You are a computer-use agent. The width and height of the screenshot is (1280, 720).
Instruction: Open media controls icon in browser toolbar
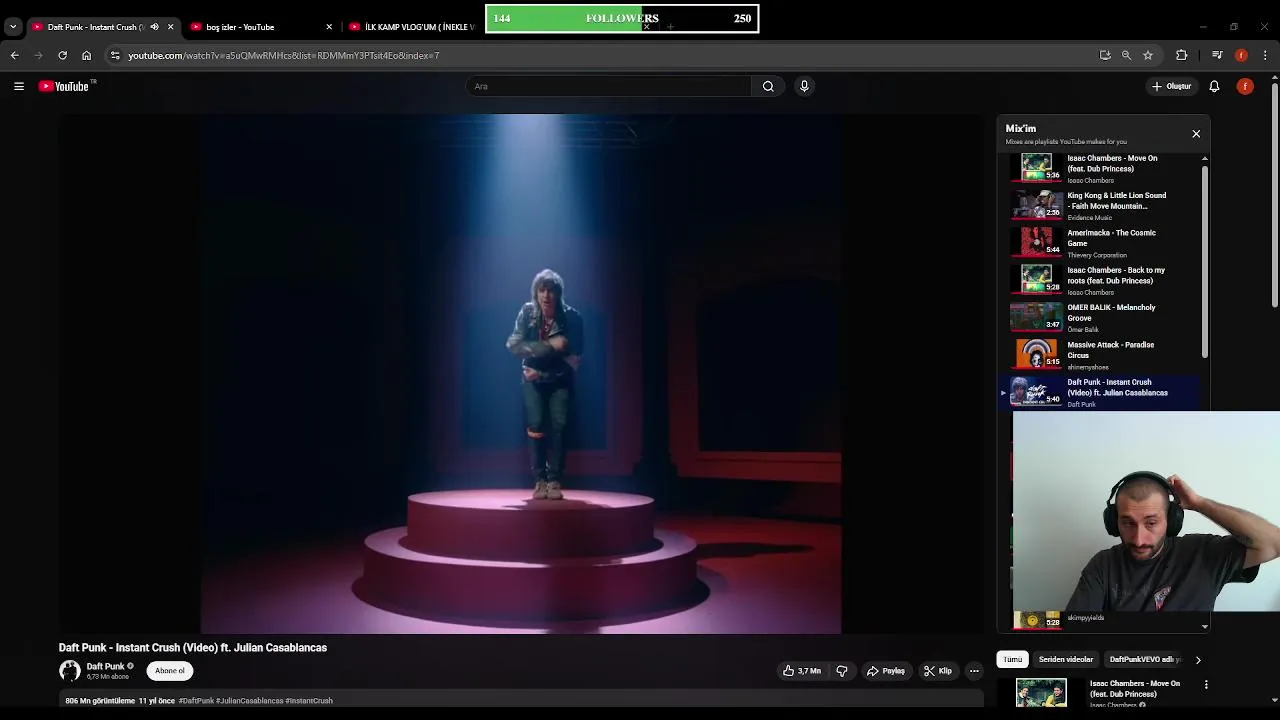click(1217, 55)
